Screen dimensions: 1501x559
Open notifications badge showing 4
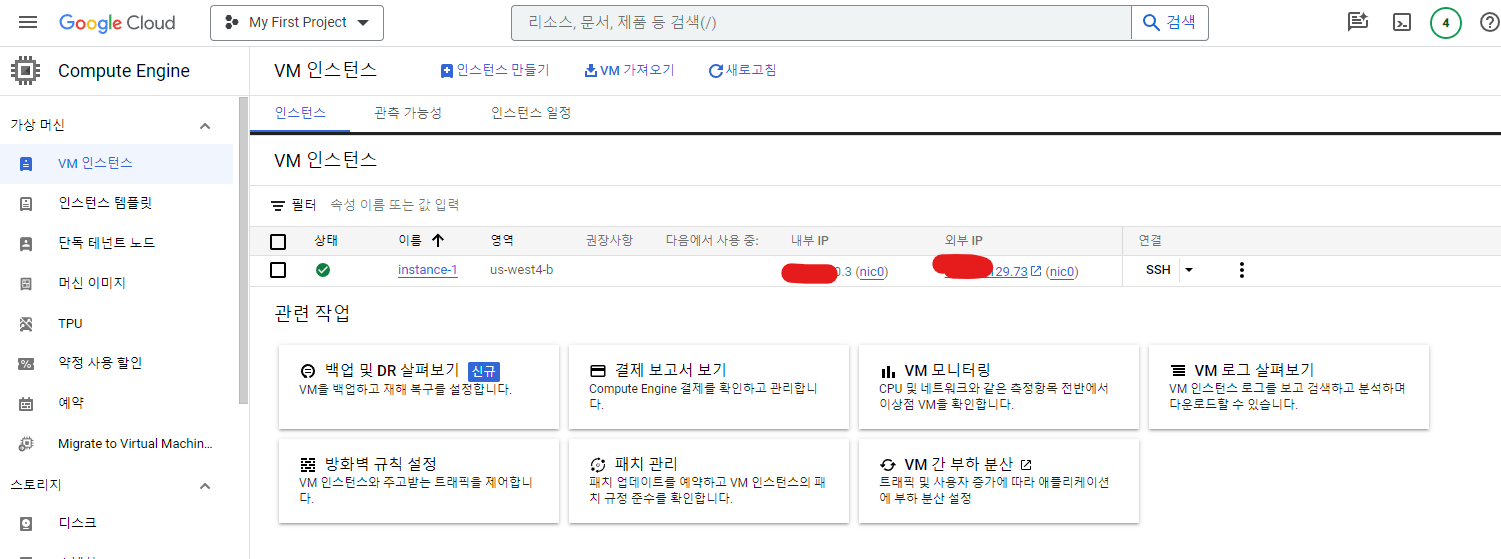[x=1445, y=22]
